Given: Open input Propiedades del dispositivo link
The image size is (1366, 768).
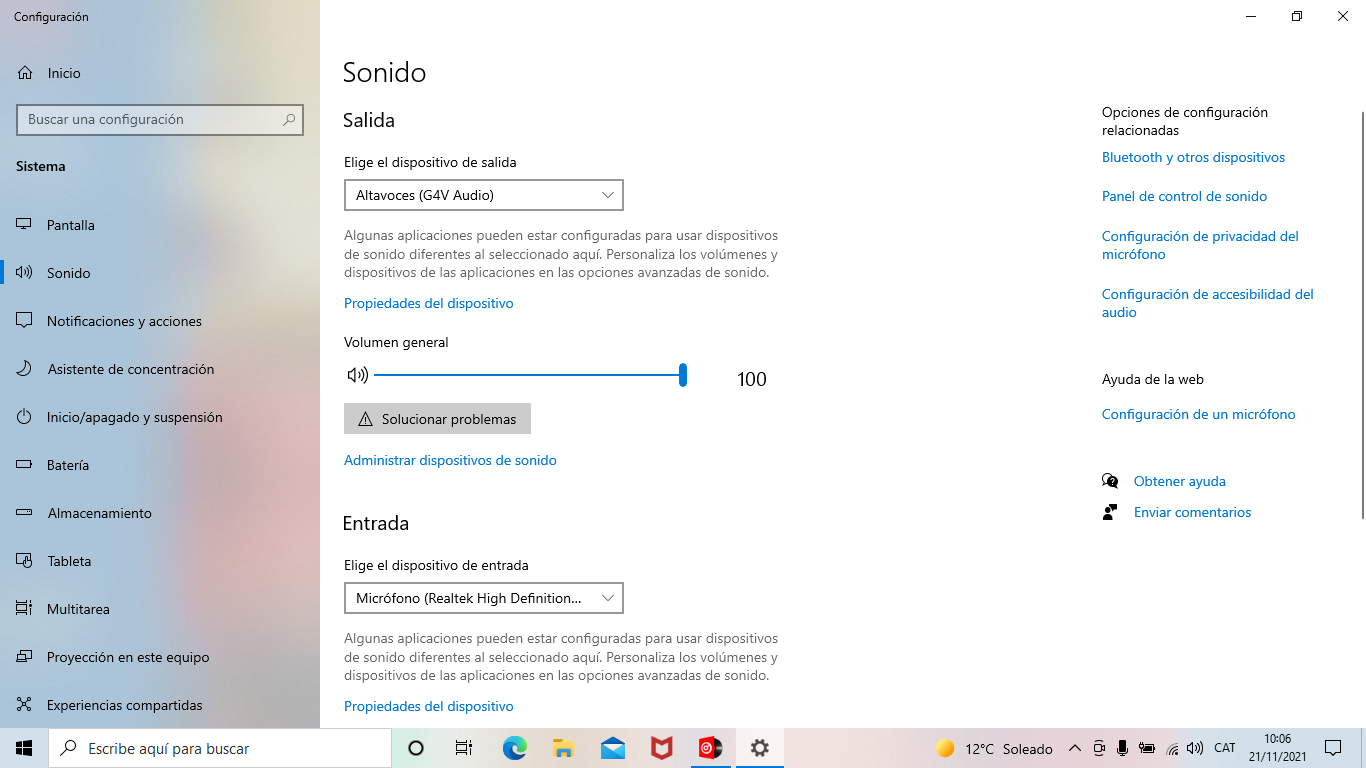Looking at the screenshot, I should (x=429, y=706).
